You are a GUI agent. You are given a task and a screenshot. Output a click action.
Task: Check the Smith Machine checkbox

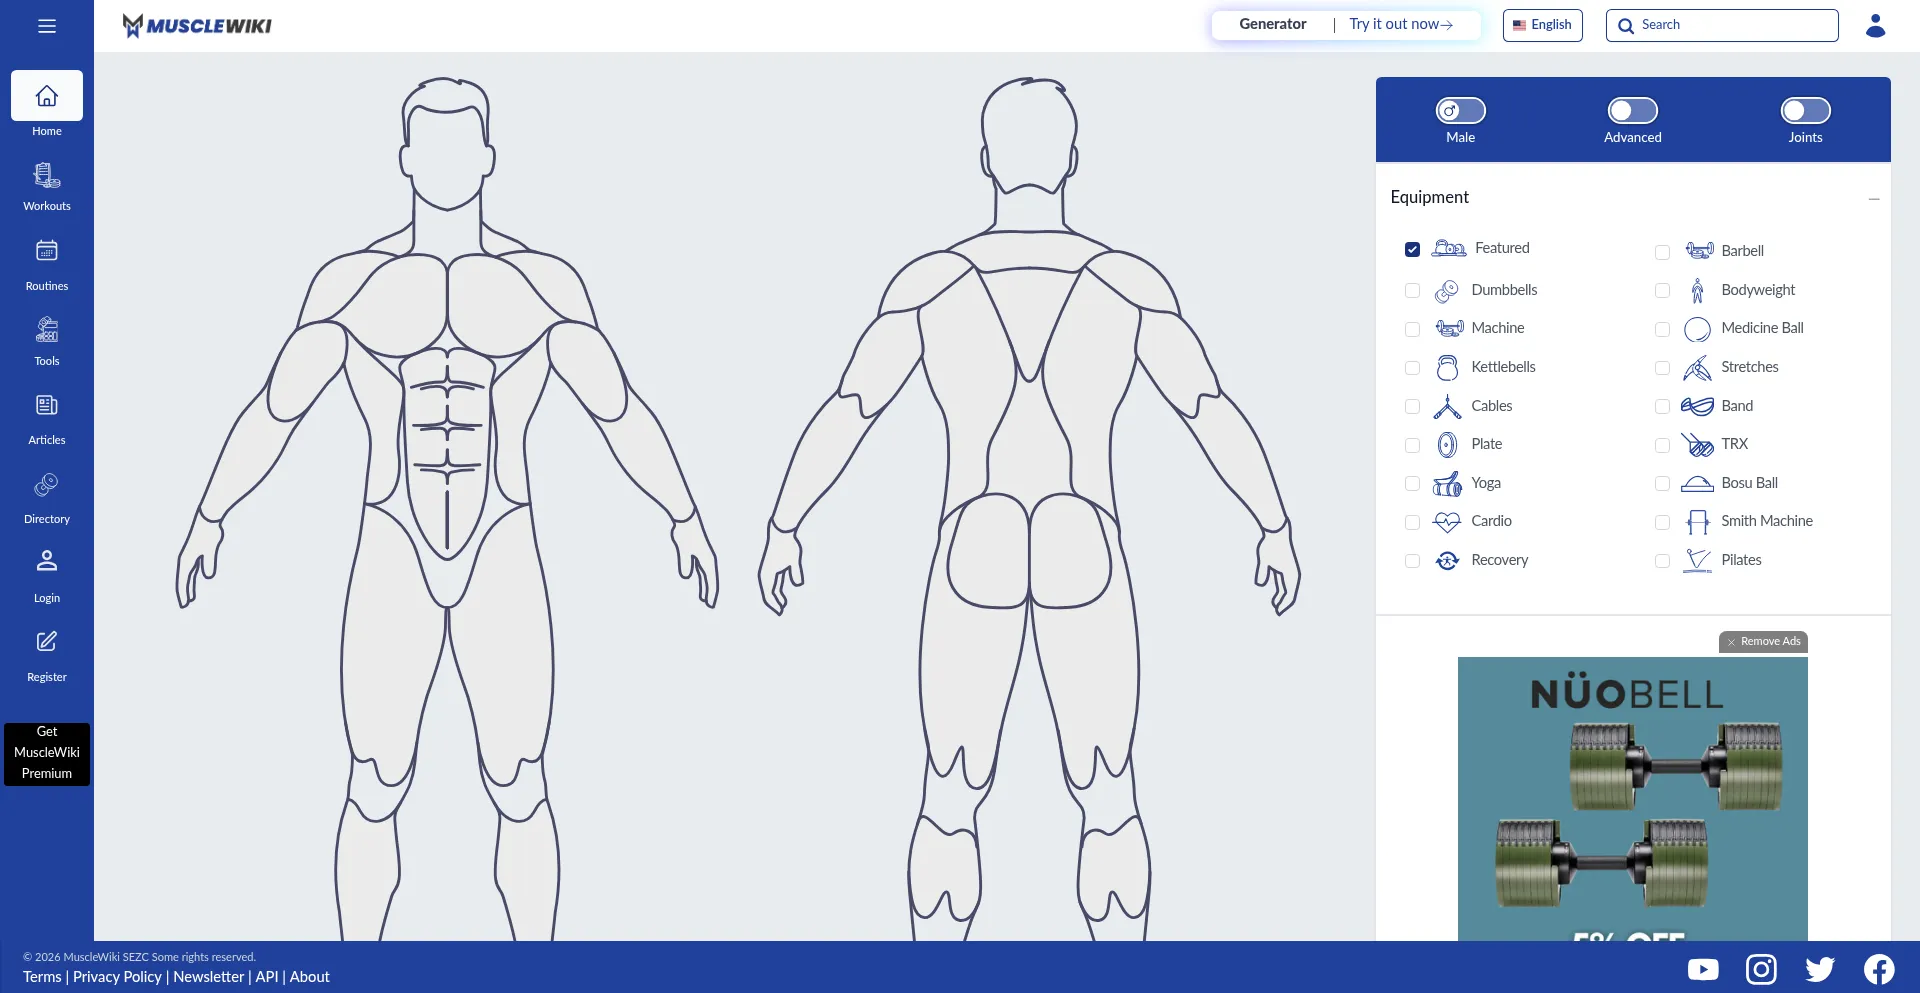point(1662,522)
